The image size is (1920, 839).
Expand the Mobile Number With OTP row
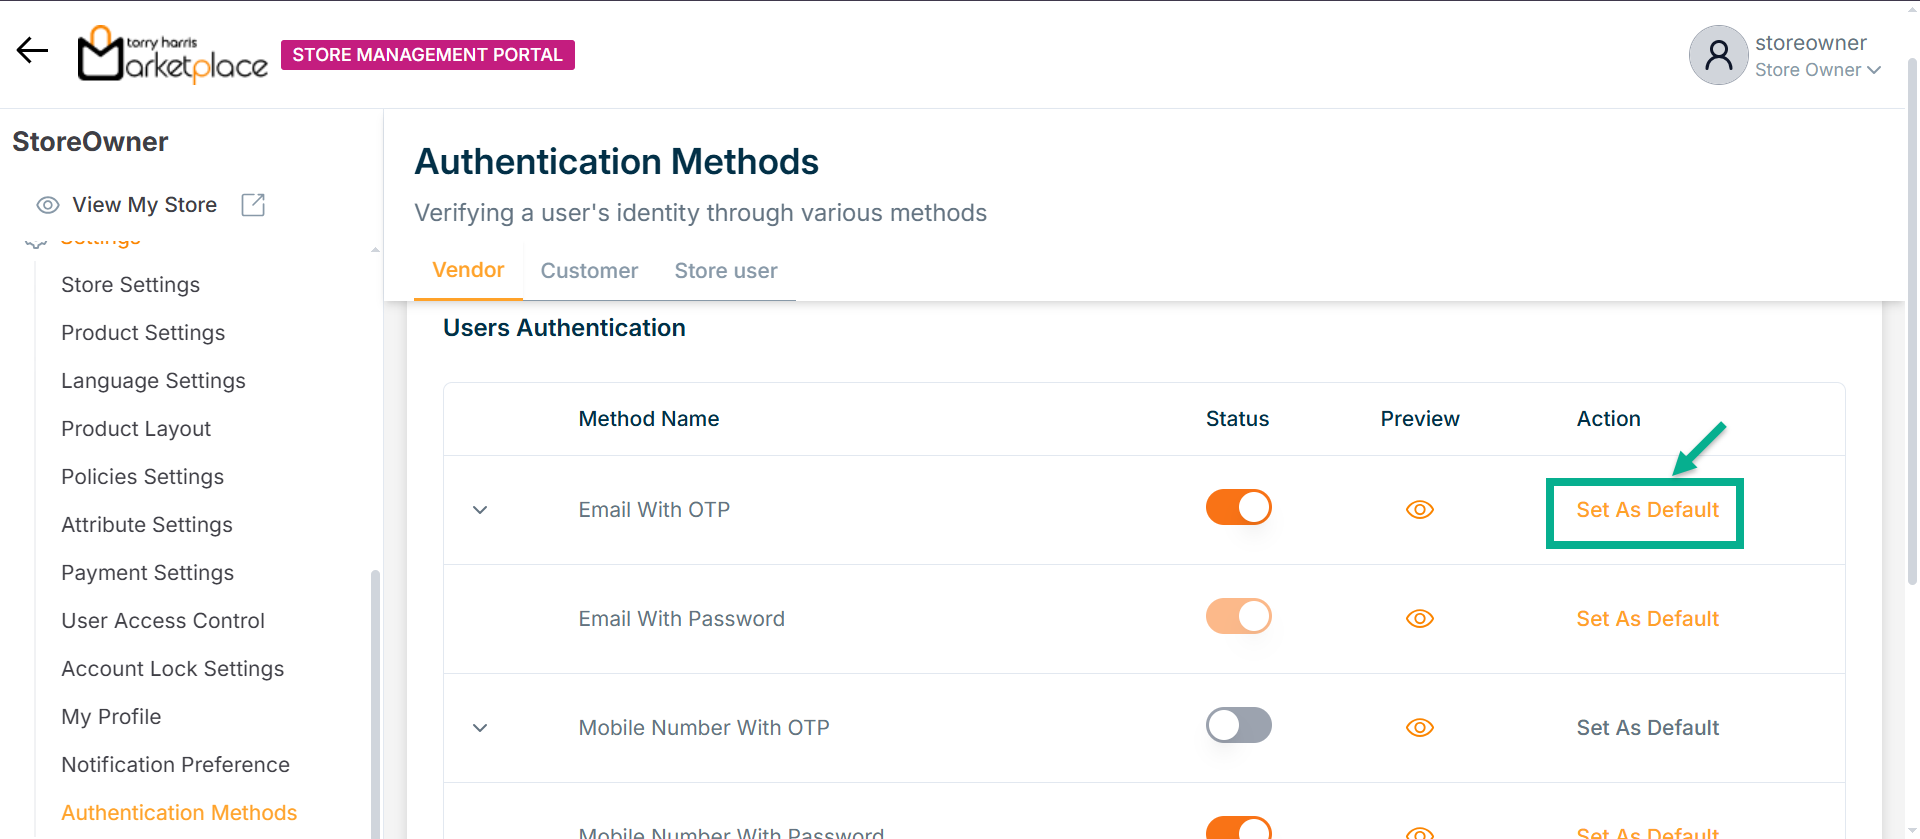tap(480, 728)
